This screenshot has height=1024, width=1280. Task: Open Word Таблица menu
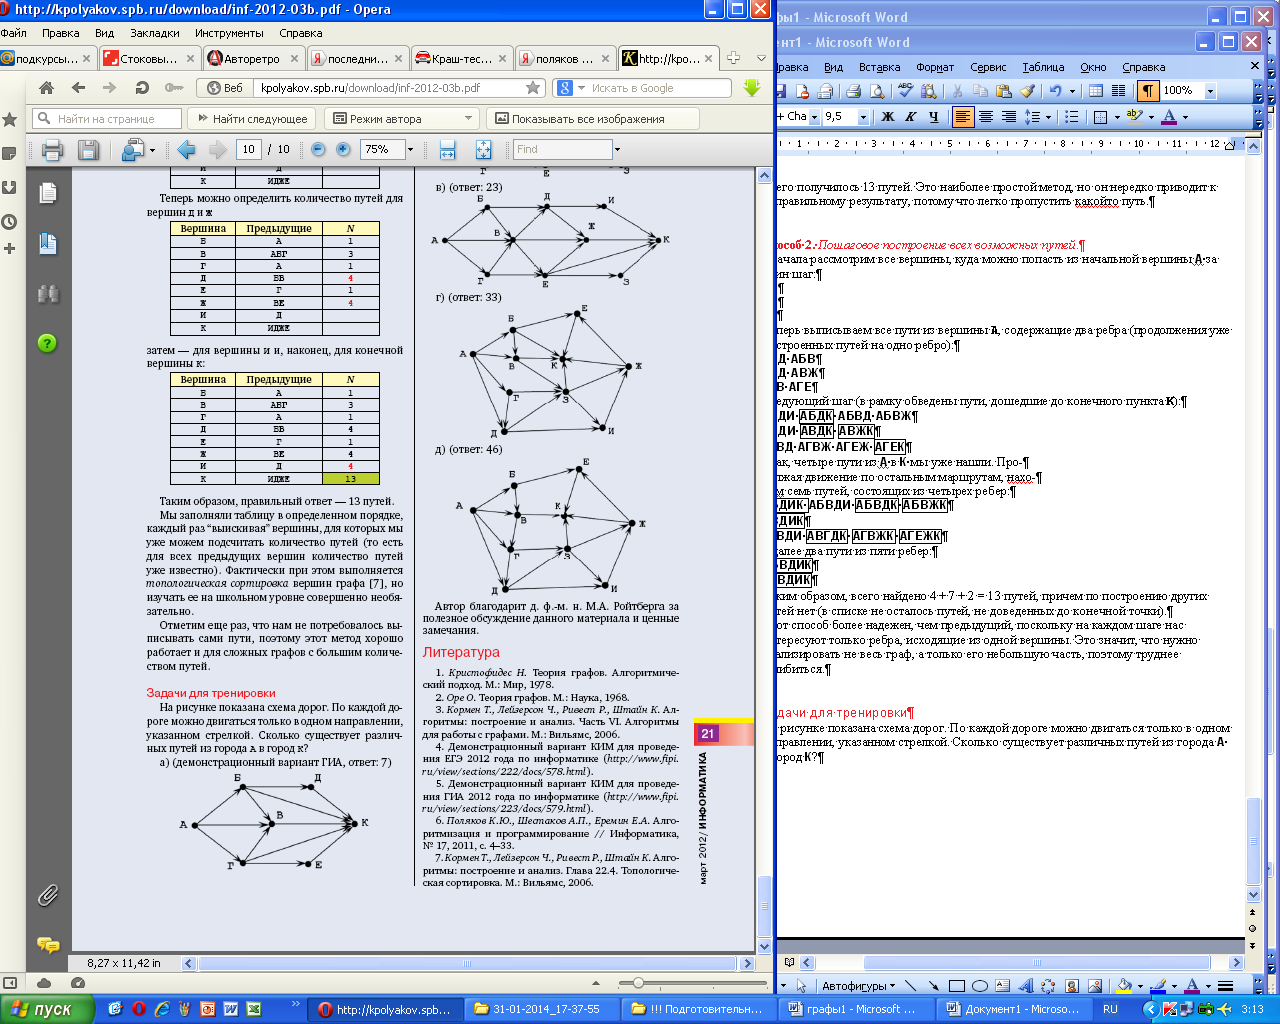click(x=1043, y=67)
